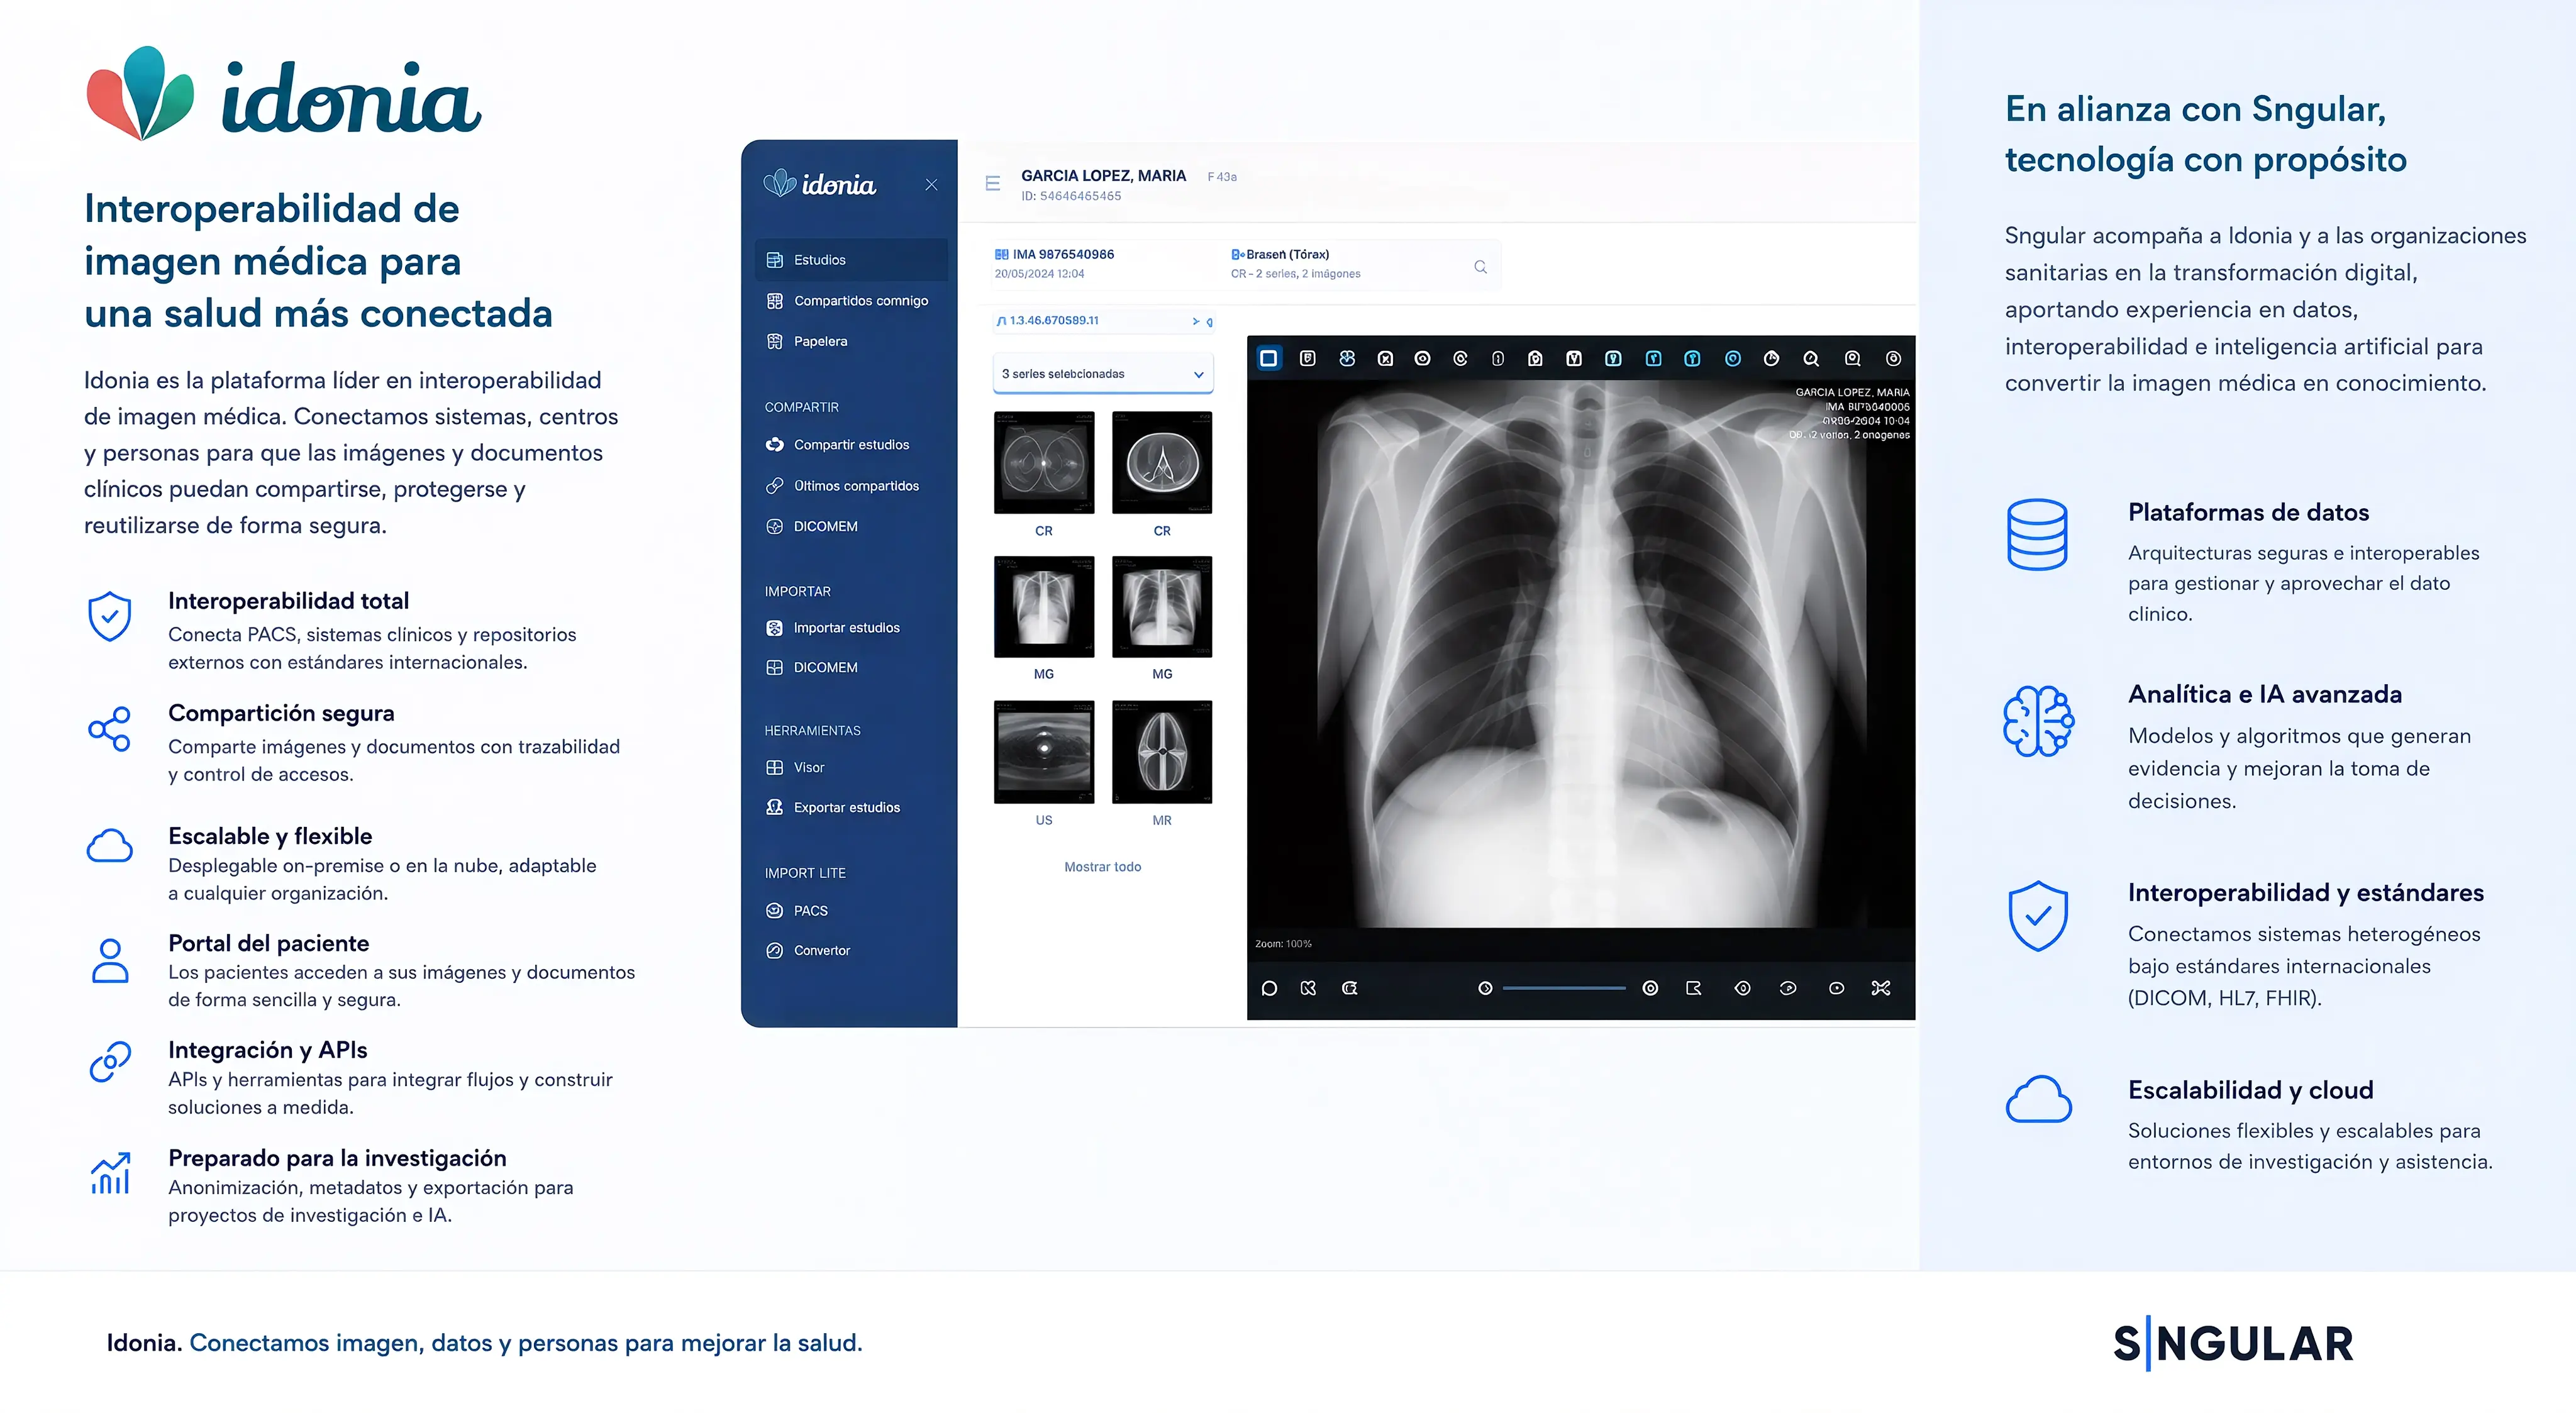
Task: Click the Idonia logo at top left
Action: [x=283, y=94]
